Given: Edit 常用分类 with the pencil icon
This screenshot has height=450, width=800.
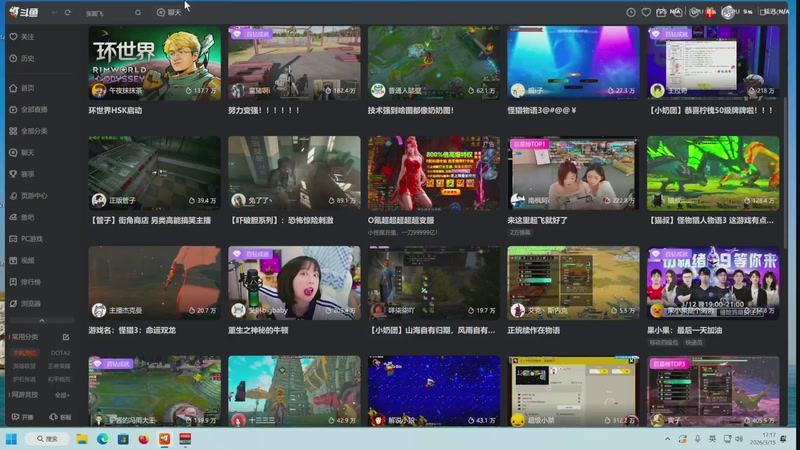Looking at the screenshot, I should click(x=66, y=337).
